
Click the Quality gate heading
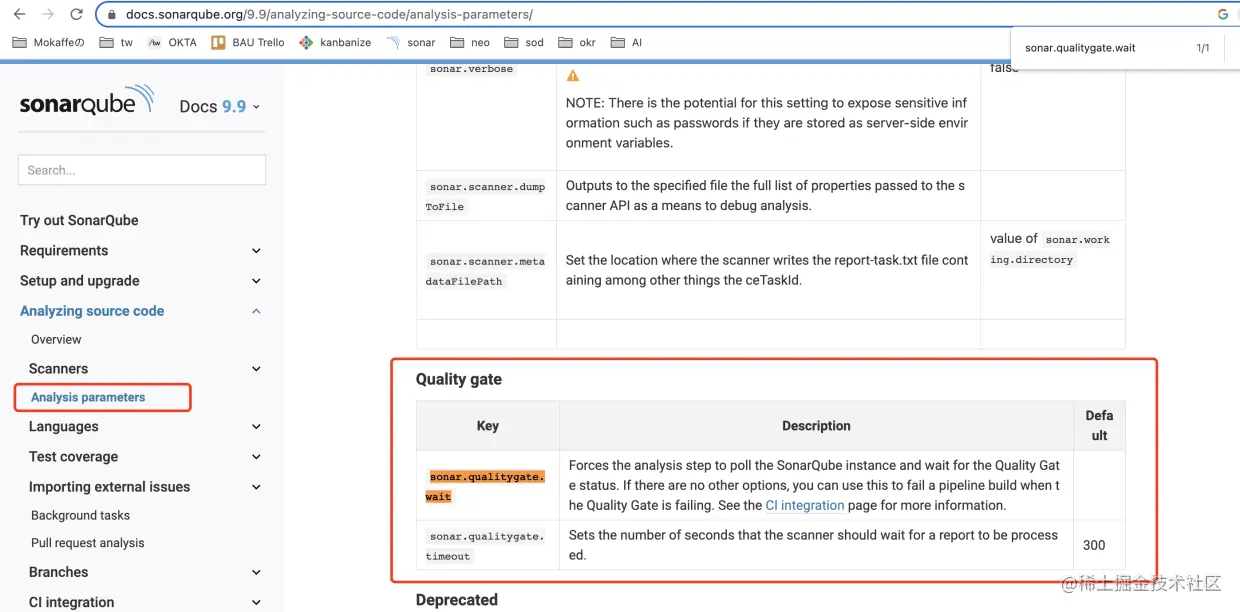(x=459, y=379)
